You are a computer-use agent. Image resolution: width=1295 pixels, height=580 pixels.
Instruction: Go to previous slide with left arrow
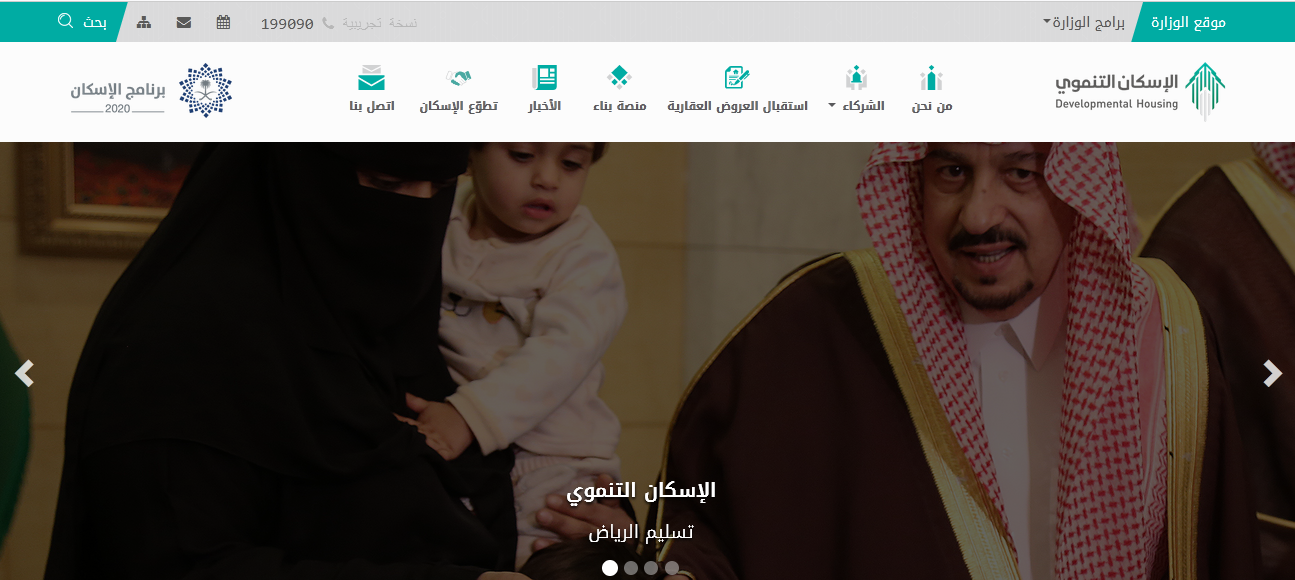point(24,373)
